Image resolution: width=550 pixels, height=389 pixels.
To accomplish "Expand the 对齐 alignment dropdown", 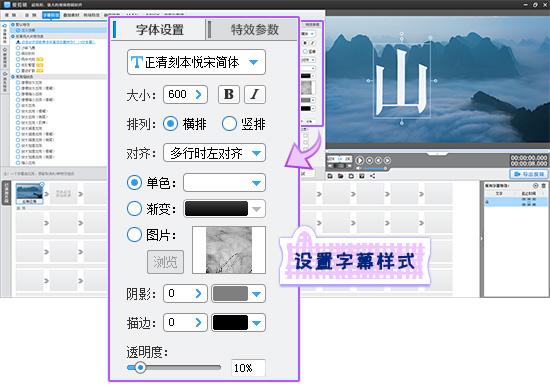I will pos(214,153).
